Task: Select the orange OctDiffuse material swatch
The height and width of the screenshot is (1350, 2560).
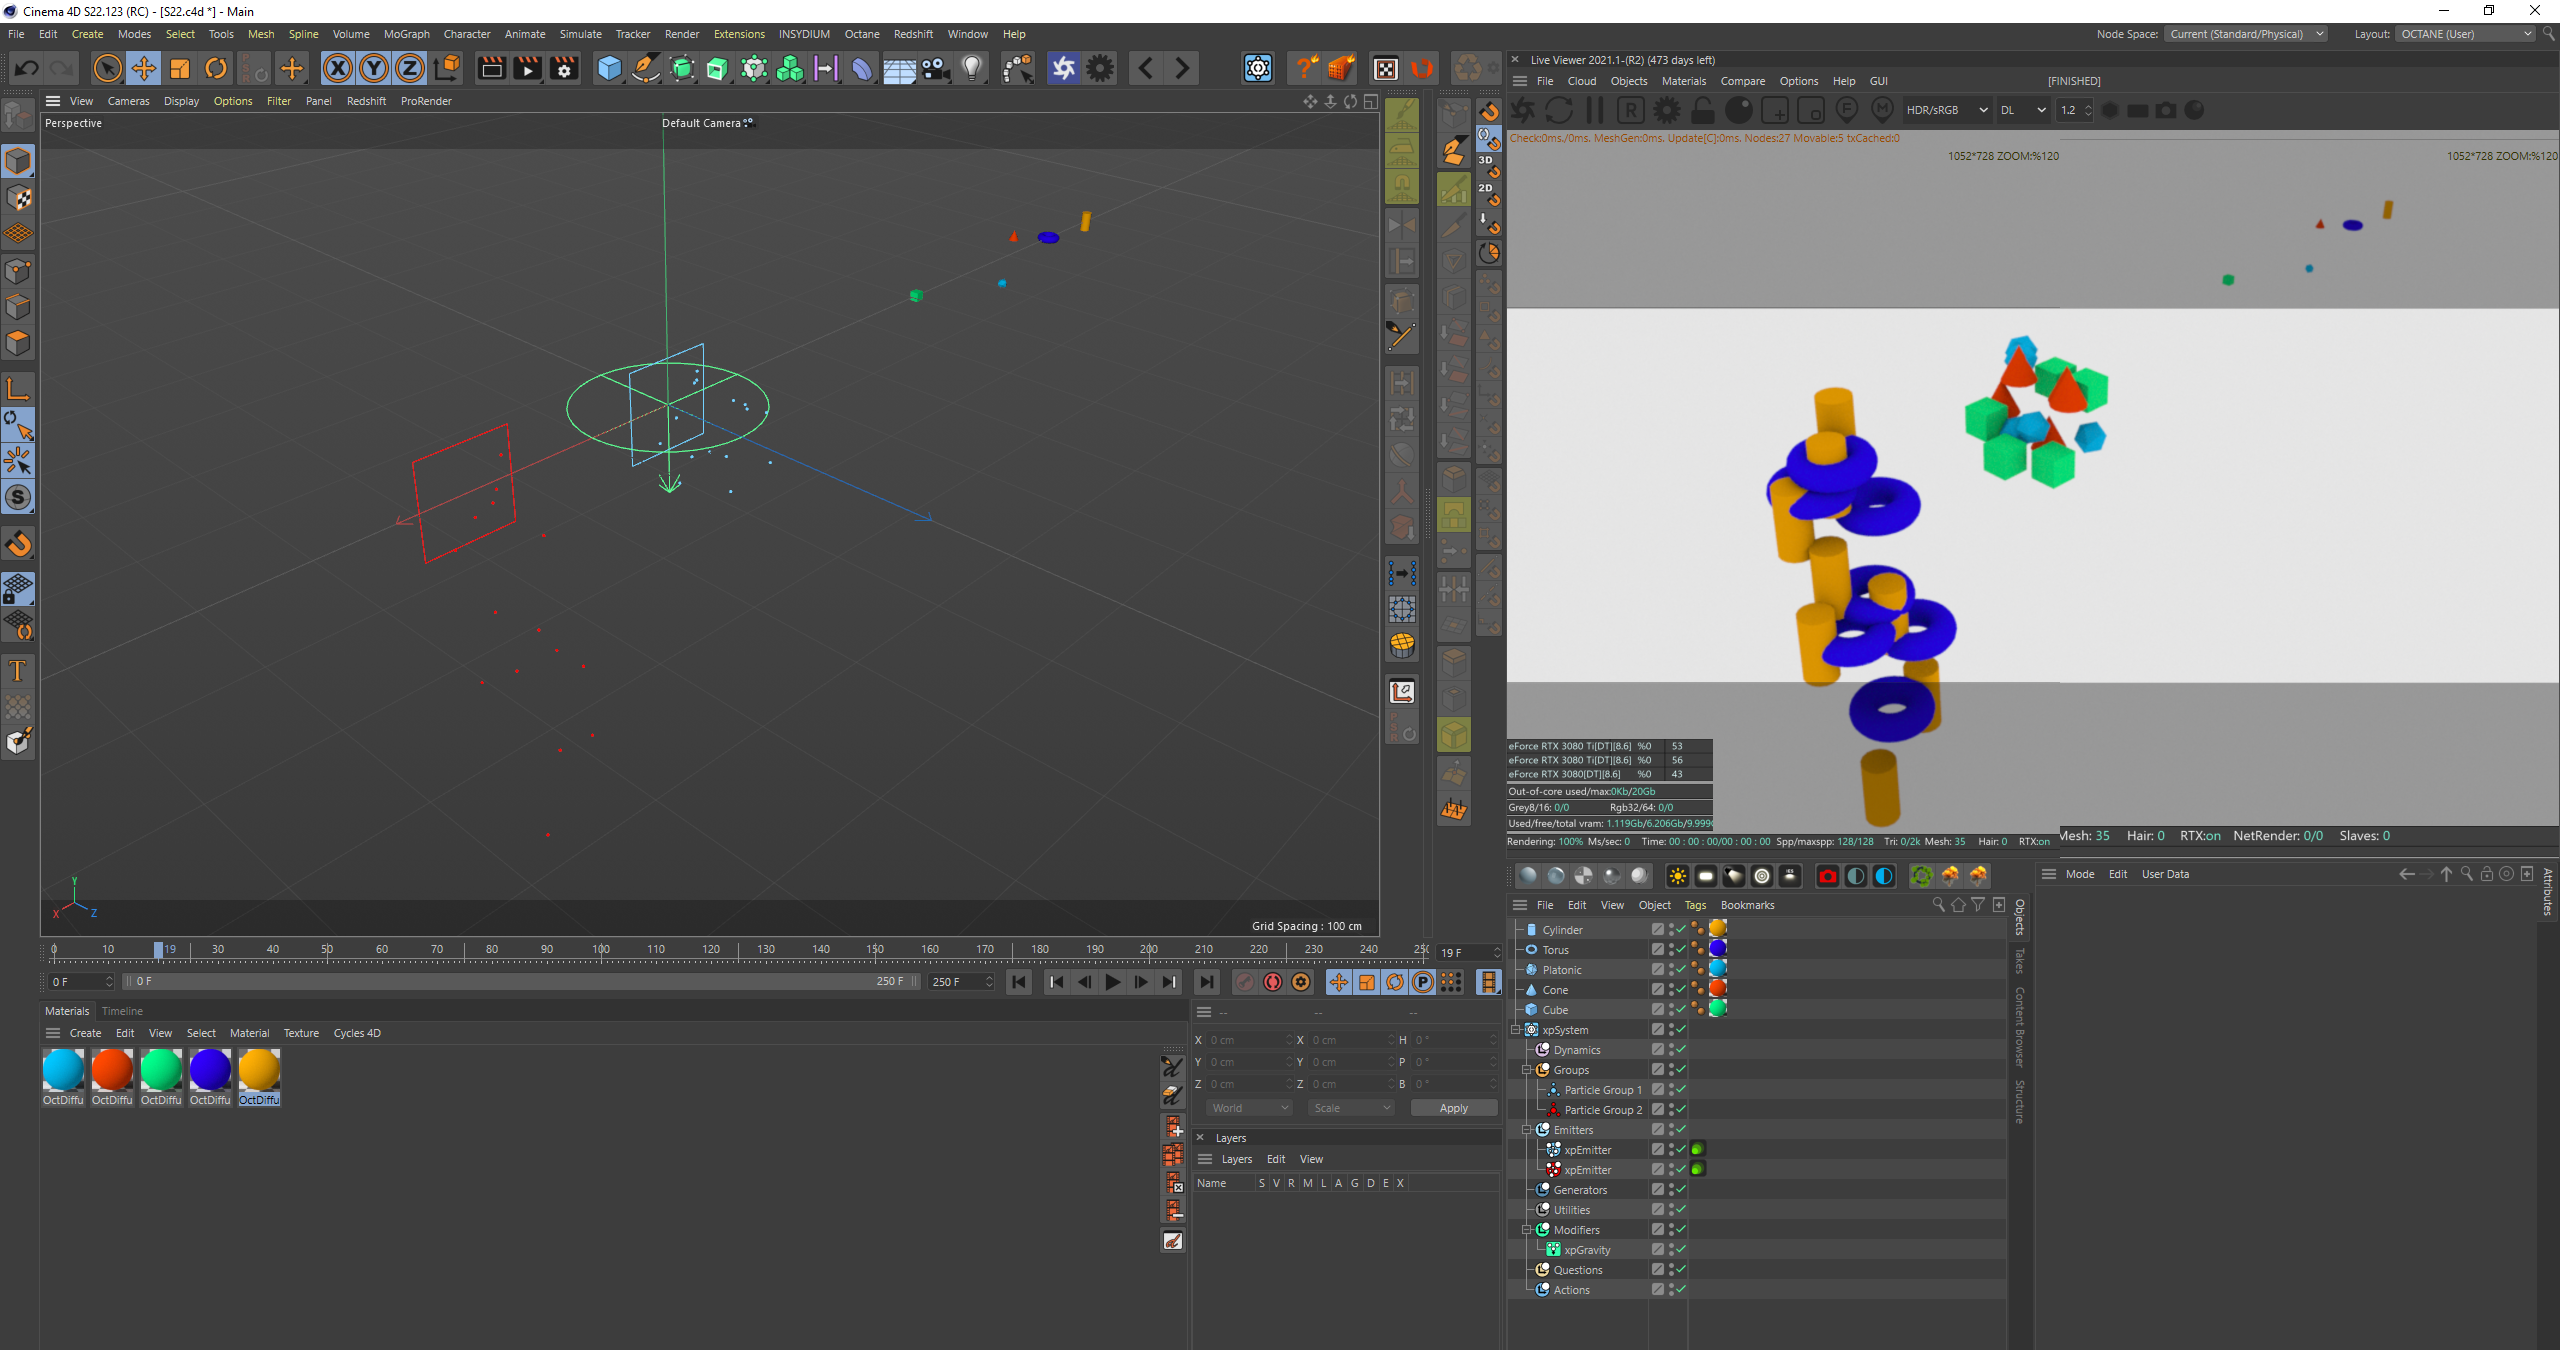Action: [259, 1071]
